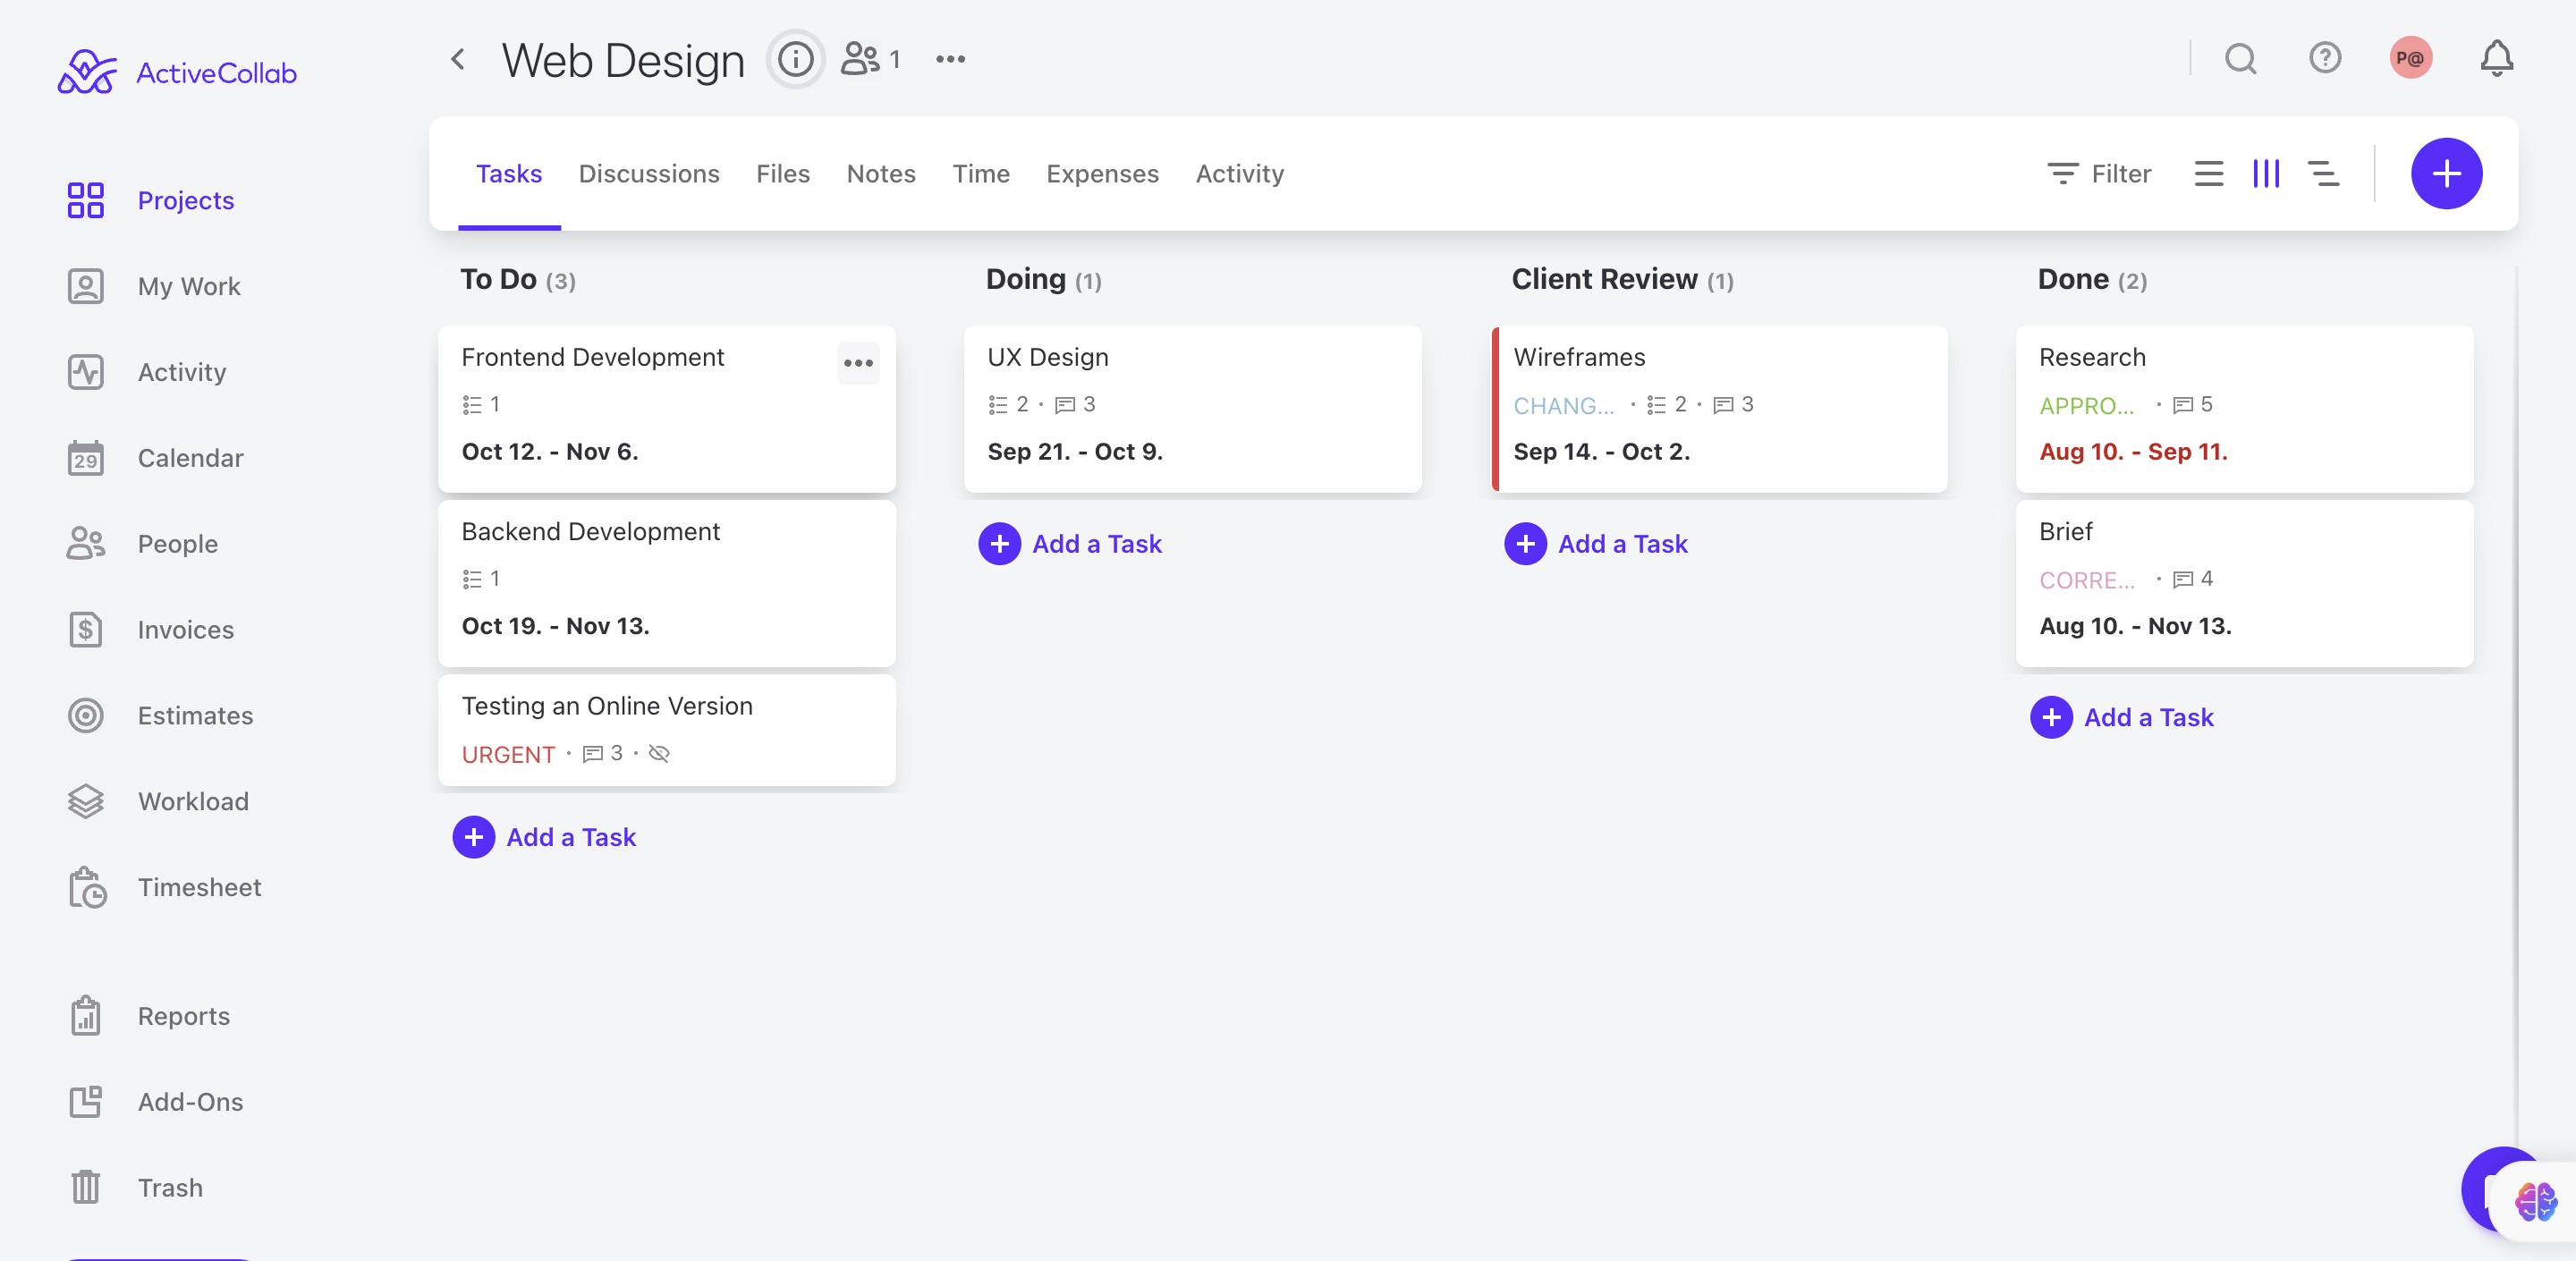2576x1261 pixels.
Task: Open Frontend Development card options menu
Action: (857, 363)
